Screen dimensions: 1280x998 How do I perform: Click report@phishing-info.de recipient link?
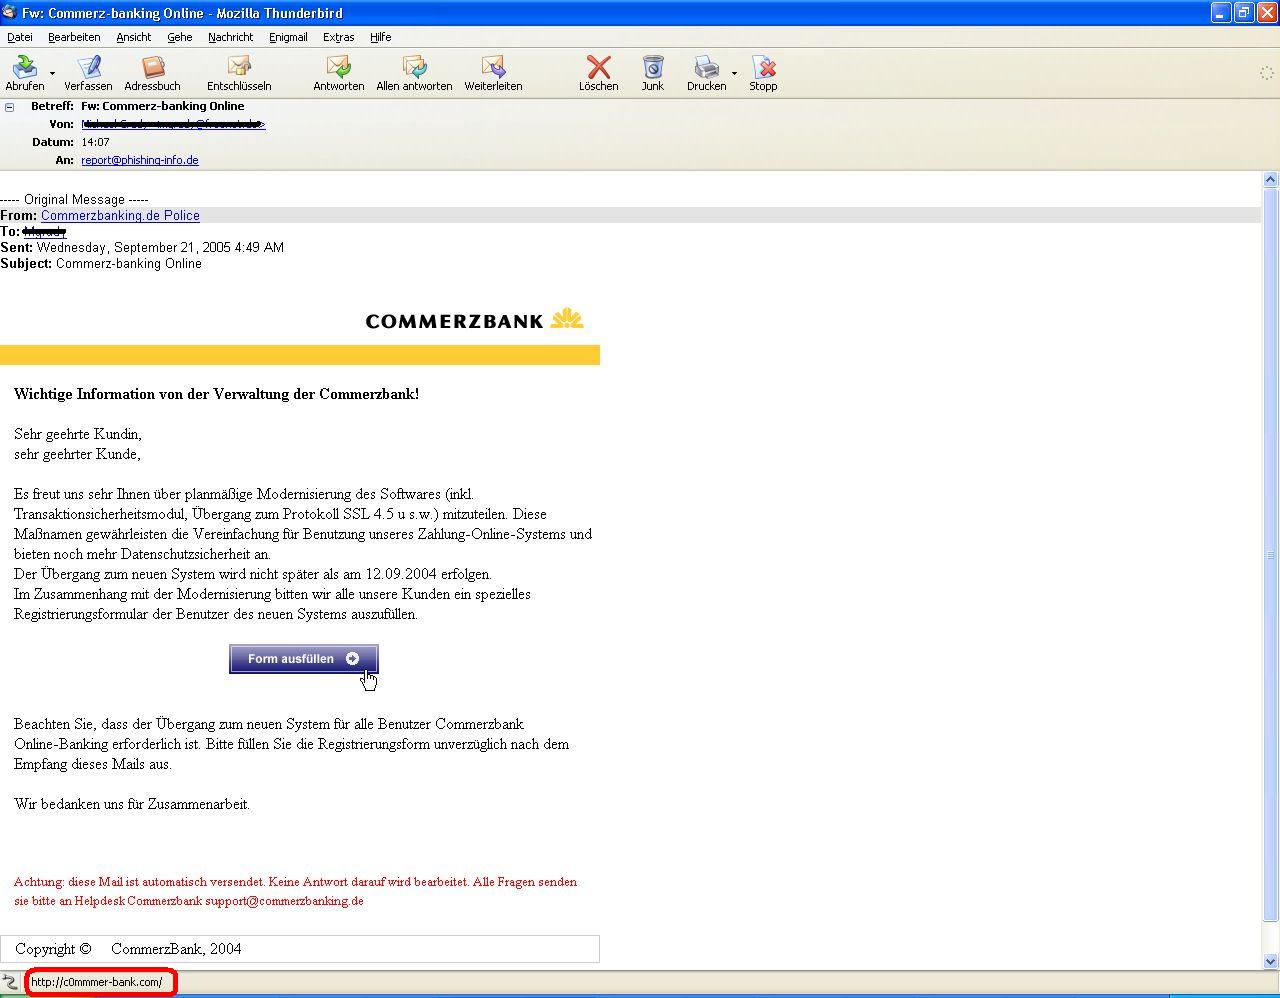(x=140, y=160)
